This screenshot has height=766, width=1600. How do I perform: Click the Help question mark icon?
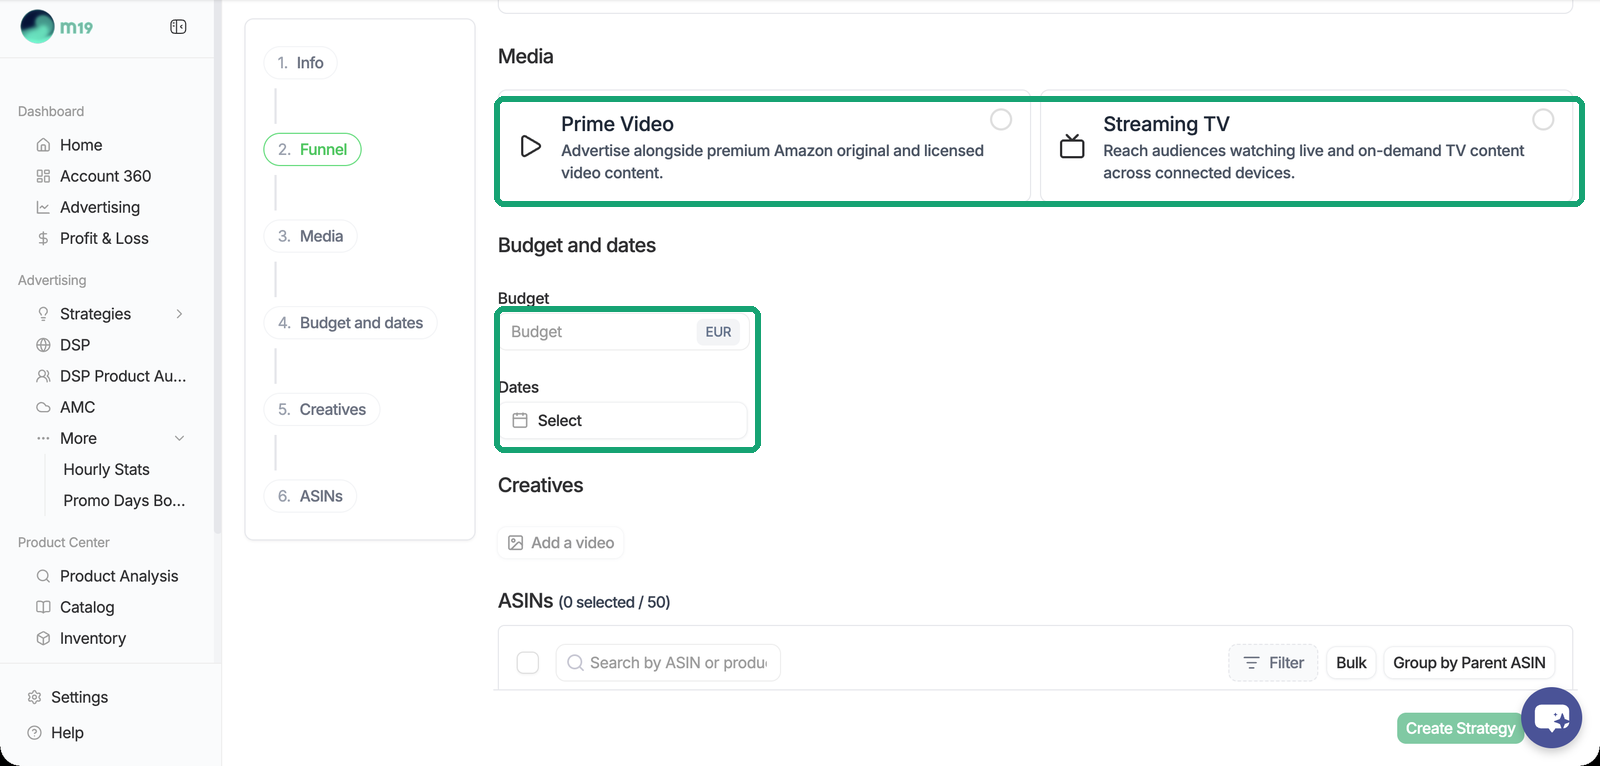point(34,733)
